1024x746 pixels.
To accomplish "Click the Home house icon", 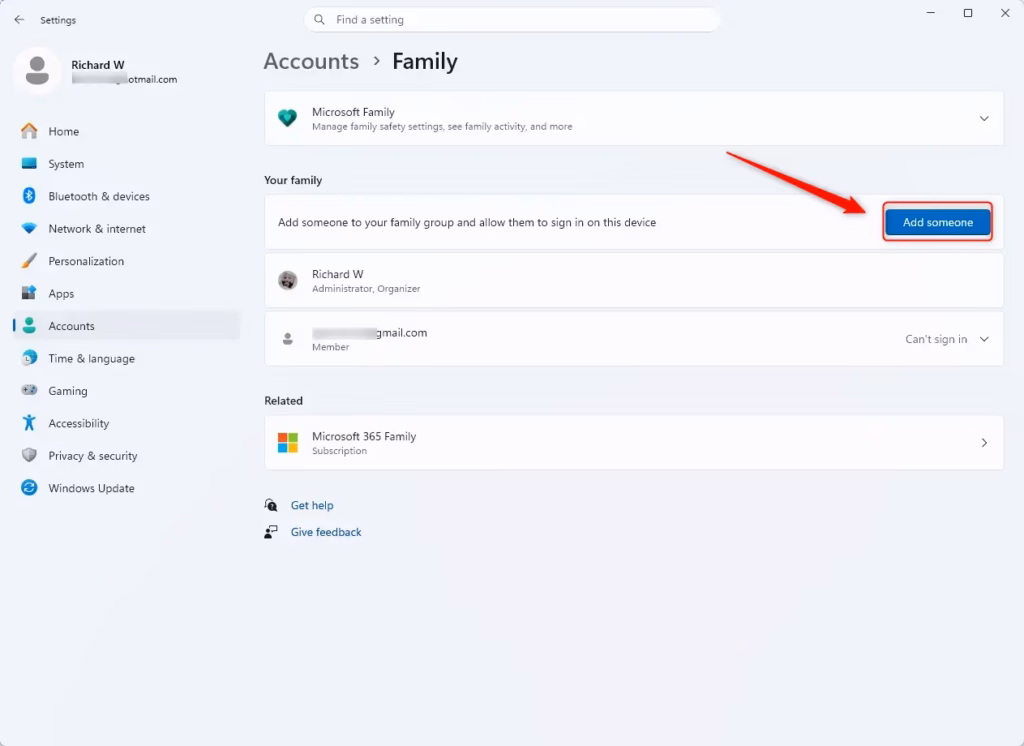I will (x=29, y=131).
